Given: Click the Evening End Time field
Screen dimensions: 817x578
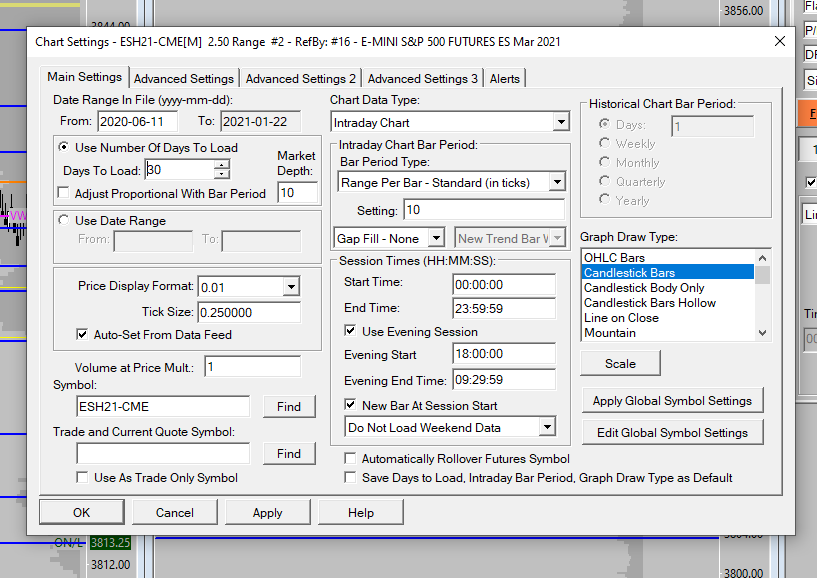Looking at the screenshot, I should tap(504, 380).
